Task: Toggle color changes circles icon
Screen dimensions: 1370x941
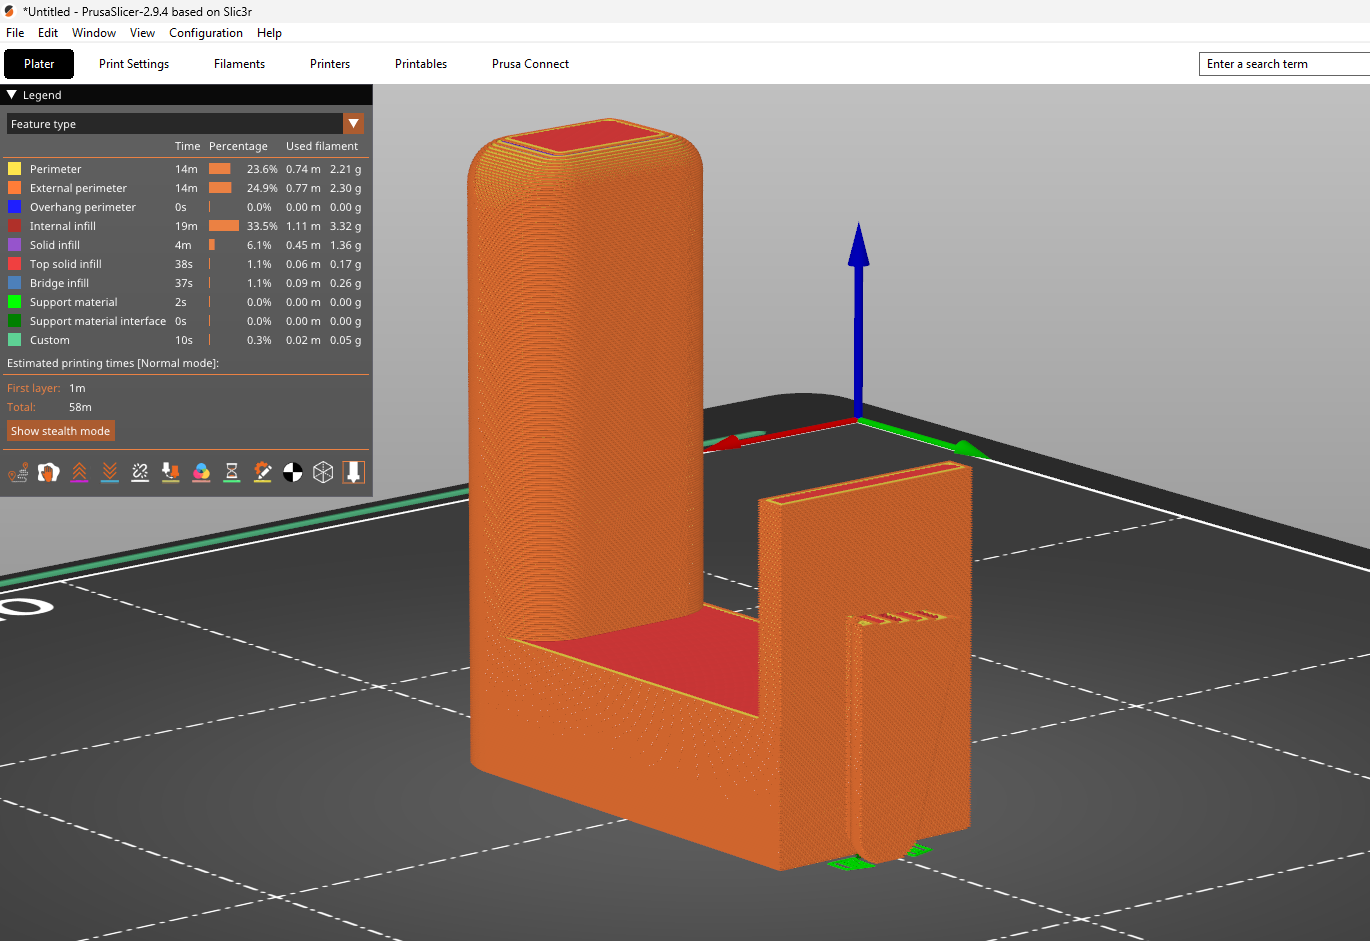Action: 201,472
